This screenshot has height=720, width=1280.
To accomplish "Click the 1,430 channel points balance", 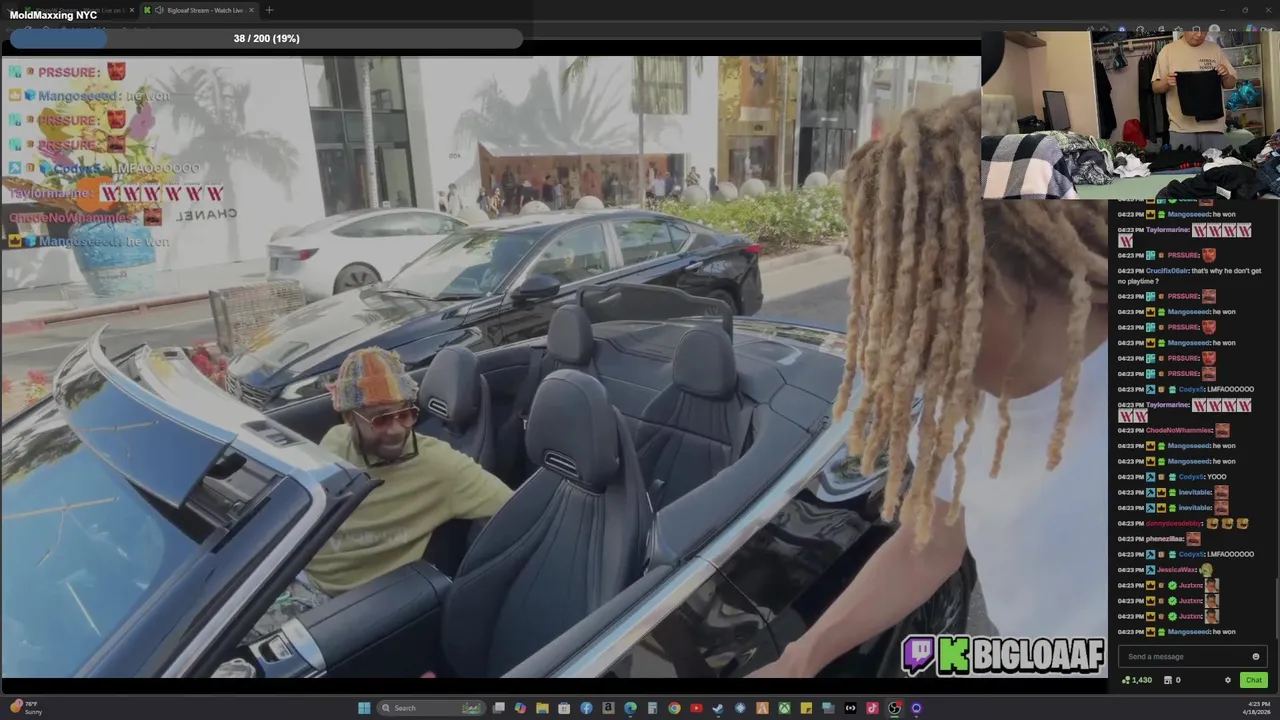I will (1137, 680).
